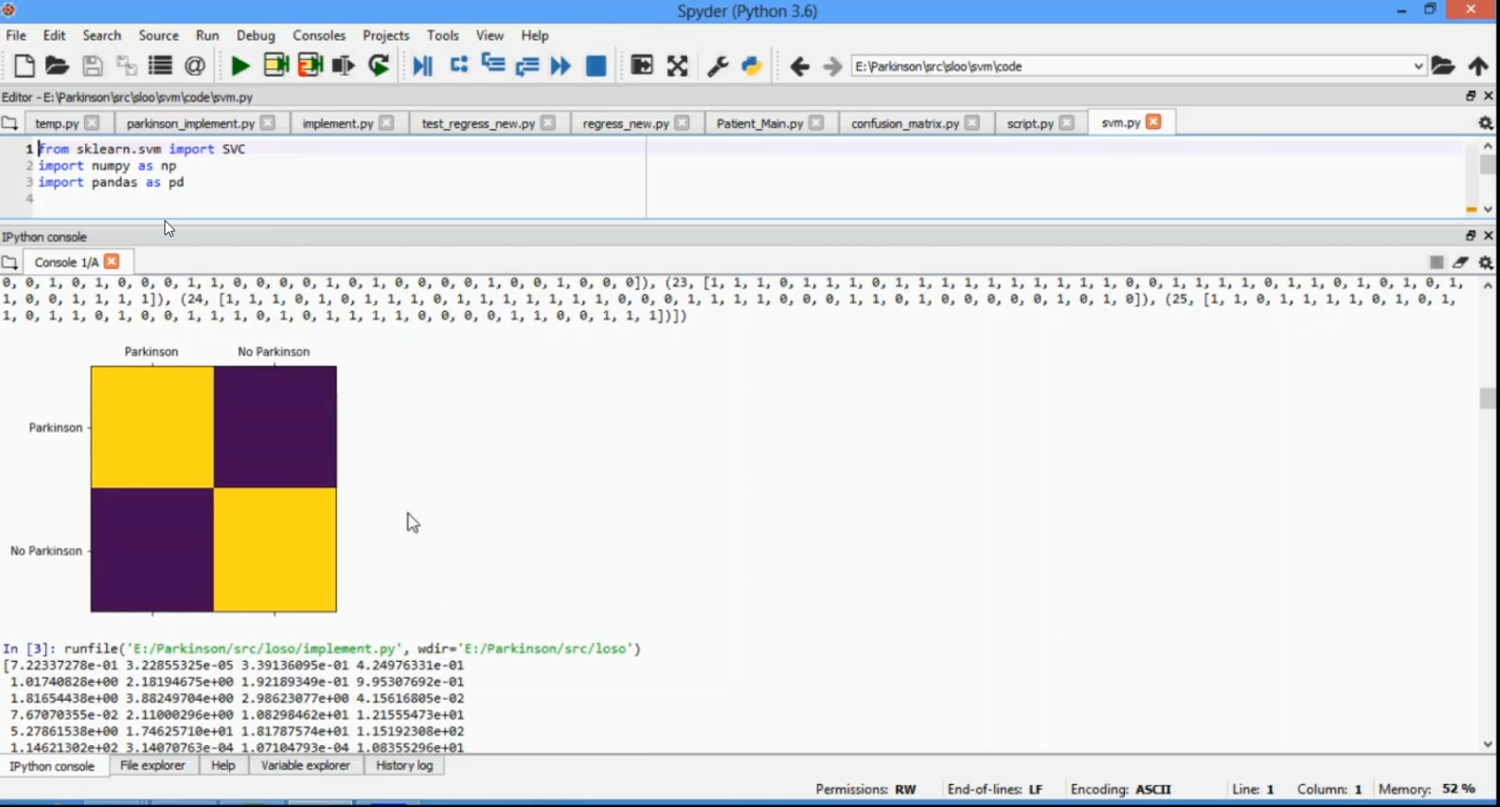Image resolution: width=1500 pixels, height=807 pixels.
Task: Run the svm.py script
Action: click(240, 65)
